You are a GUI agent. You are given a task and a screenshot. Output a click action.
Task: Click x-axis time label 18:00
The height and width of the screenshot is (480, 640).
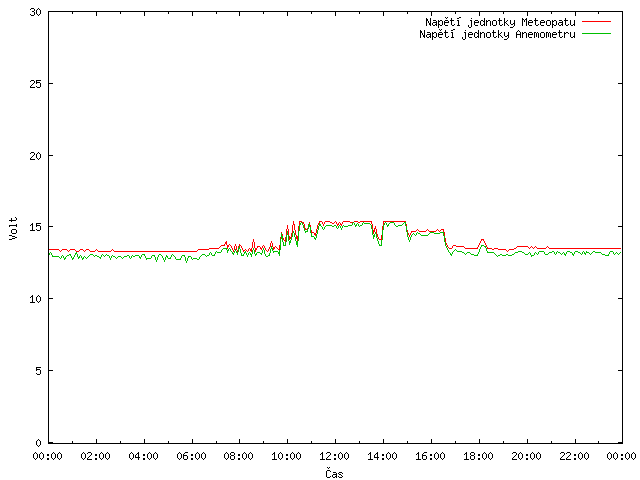(478, 456)
